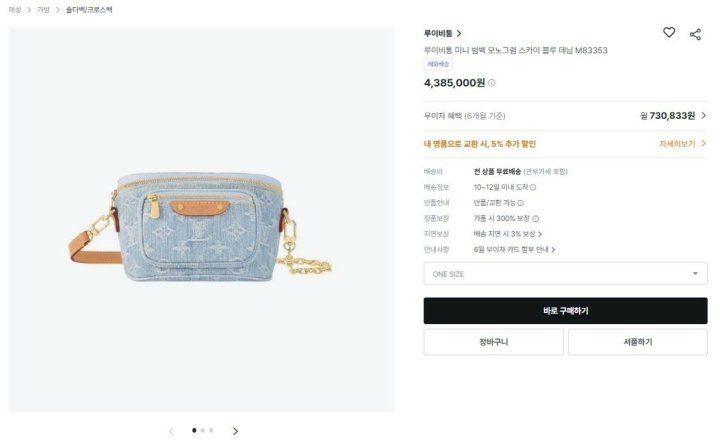Show next product image with right arrow
Image resolution: width=720 pixels, height=443 pixels.
[235, 431]
